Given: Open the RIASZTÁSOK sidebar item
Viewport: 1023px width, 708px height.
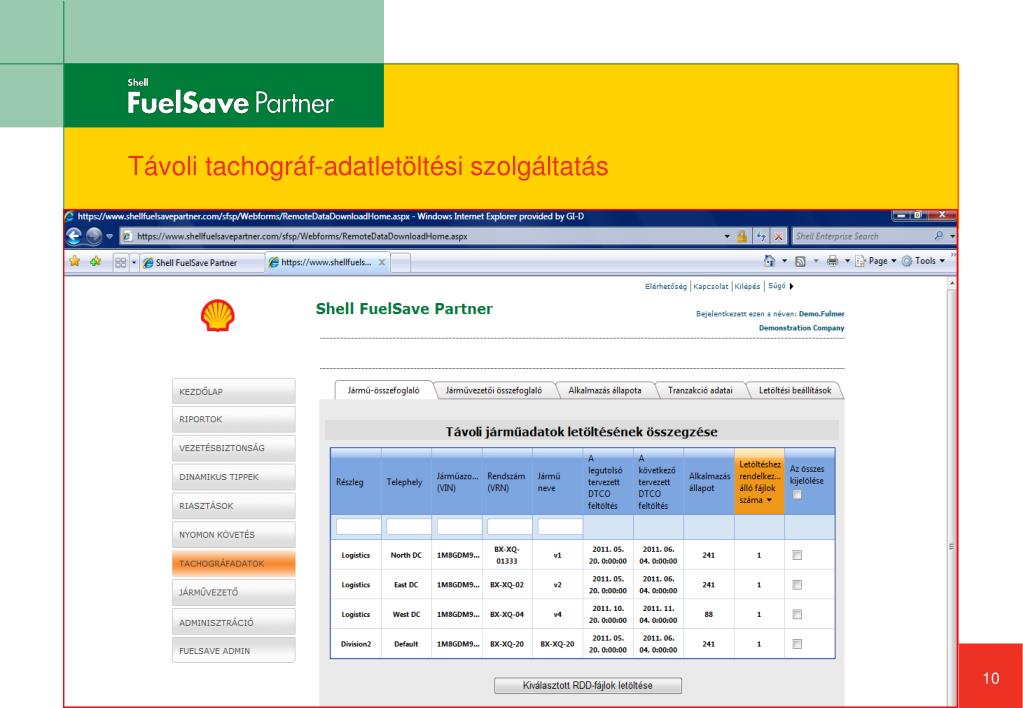Looking at the screenshot, I should click(x=234, y=506).
